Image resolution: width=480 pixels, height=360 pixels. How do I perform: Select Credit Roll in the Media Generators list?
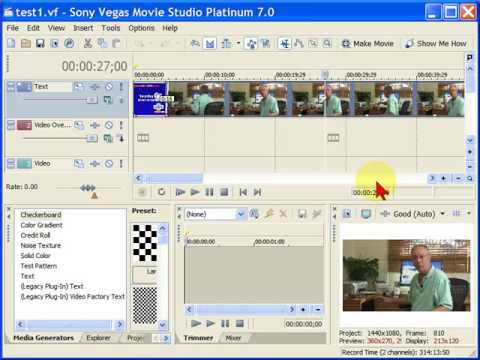point(35,235)
